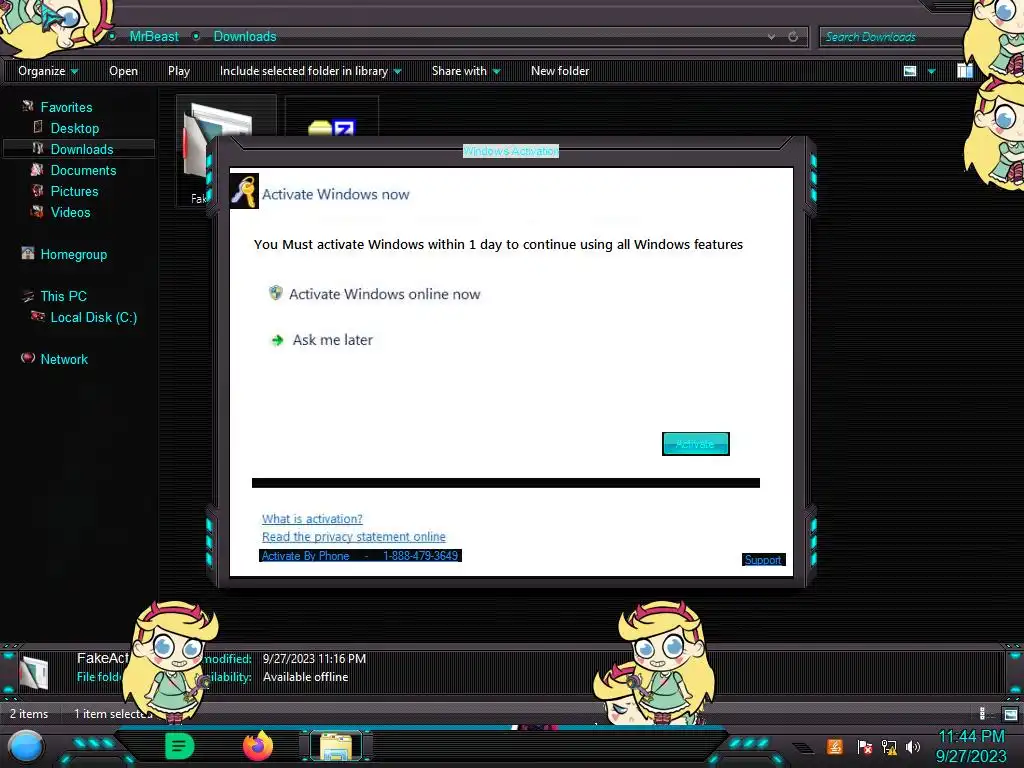Image resolution: width=1024 pixels, height=768 pixels.
Task: Click MrBeast in the address breadcrumb
Action: (153, 37)
